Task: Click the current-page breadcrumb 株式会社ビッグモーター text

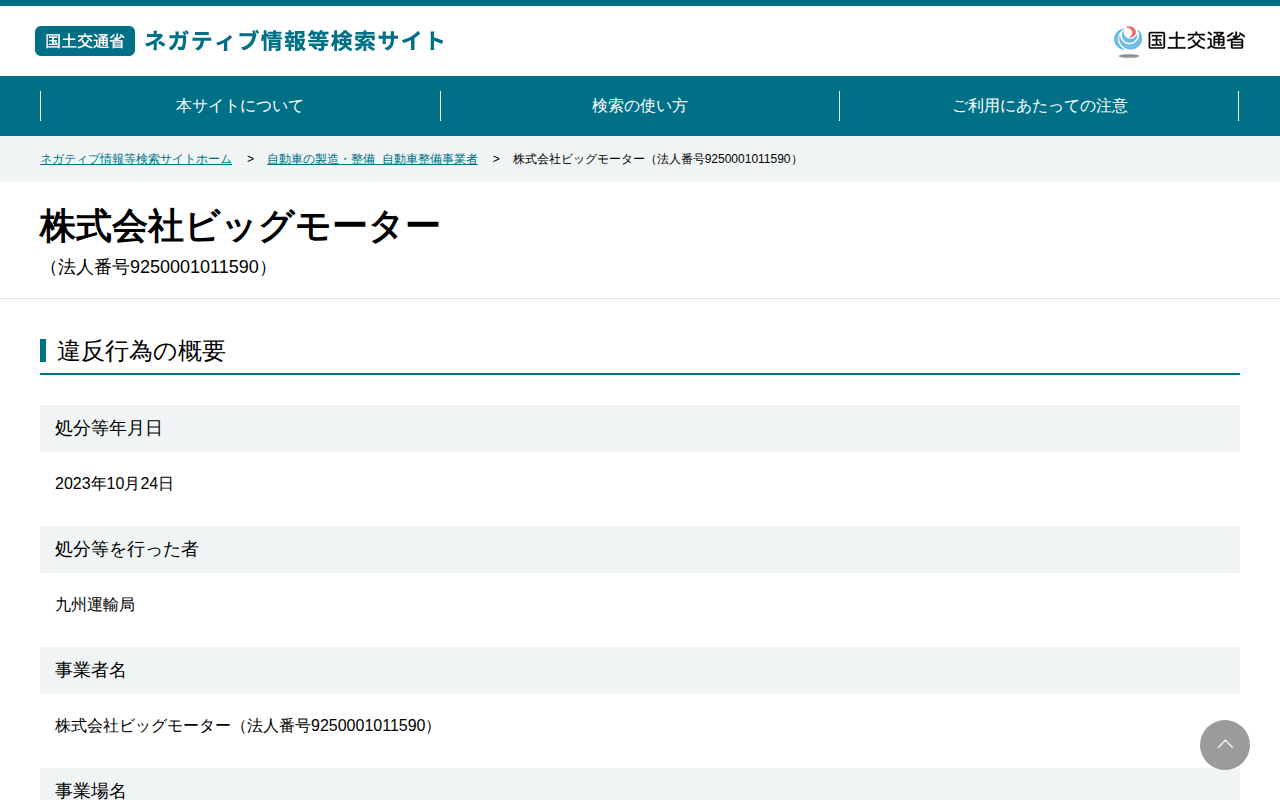Action: click(x=656, y=159)
